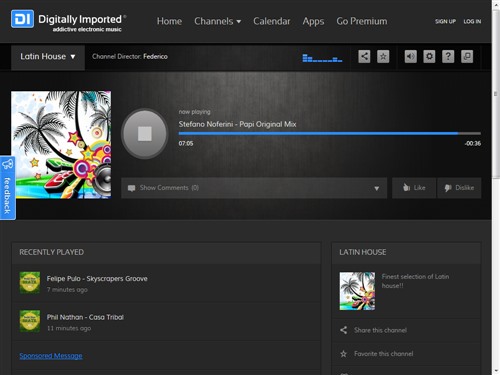Click star icon beside Favorite this channel
The width and height of the screenshot is (500, 375).
click(344, 354)
